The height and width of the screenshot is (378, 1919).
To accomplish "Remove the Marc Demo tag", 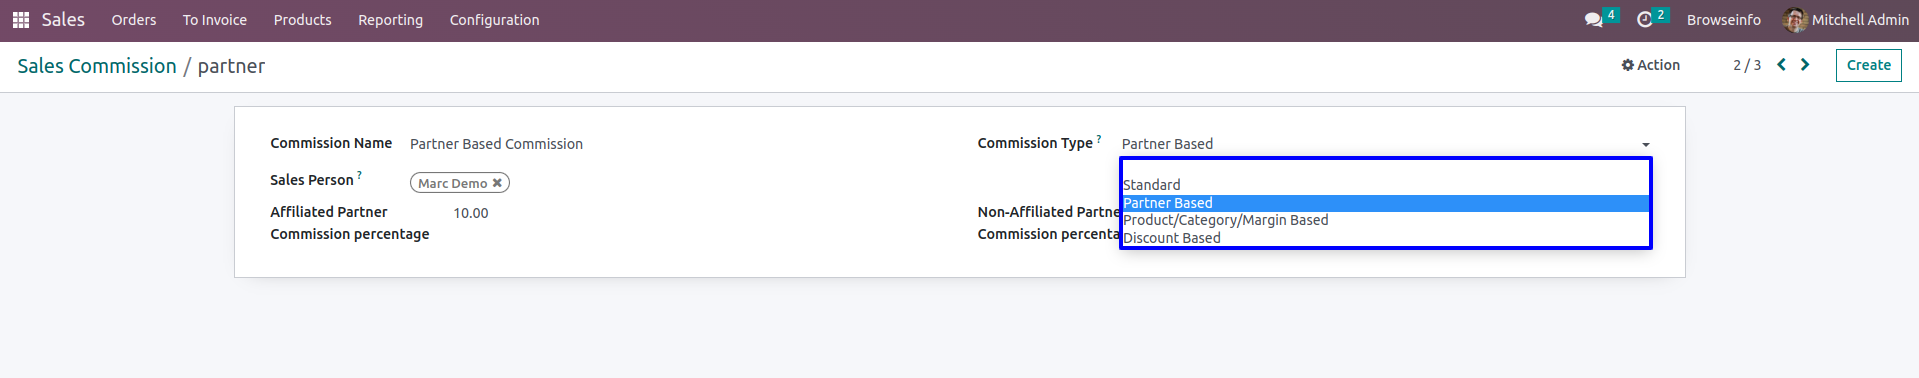I will pyautogui.click(x=497, y=183).
